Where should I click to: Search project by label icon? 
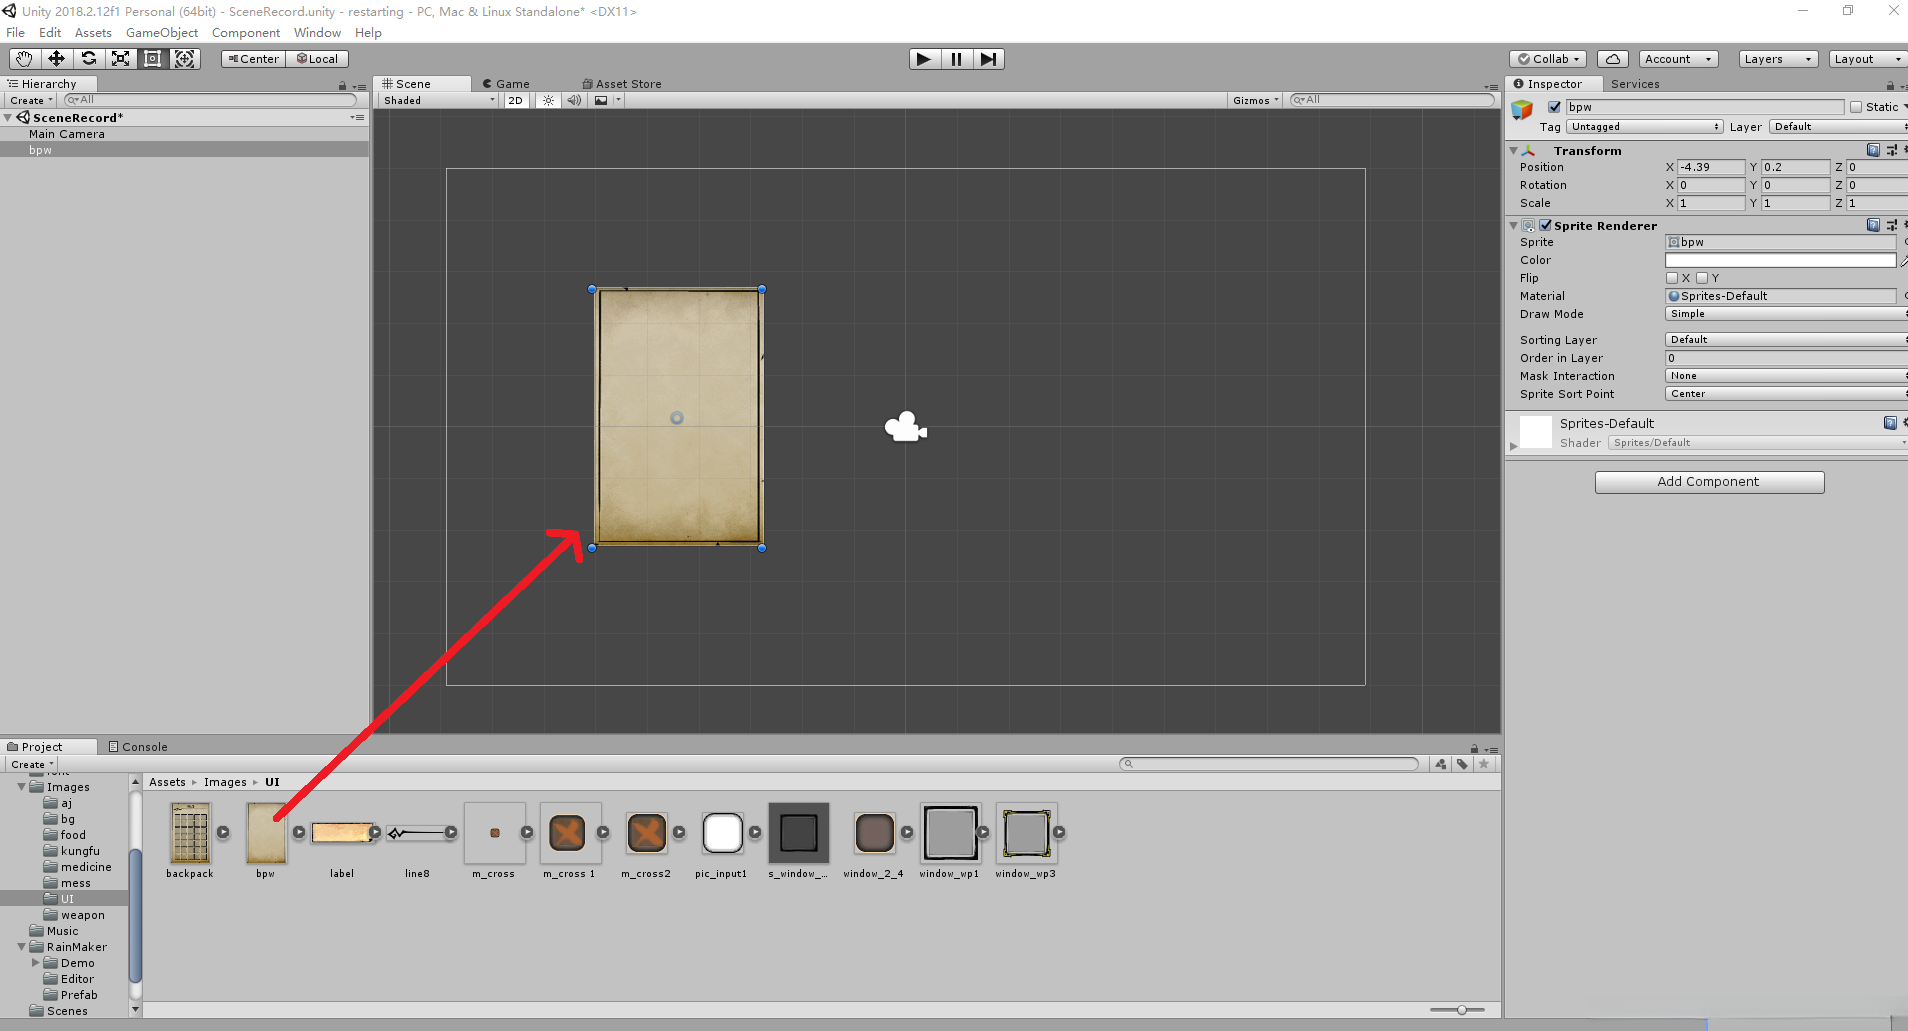pyautogui.click(x=1462, y=764)
